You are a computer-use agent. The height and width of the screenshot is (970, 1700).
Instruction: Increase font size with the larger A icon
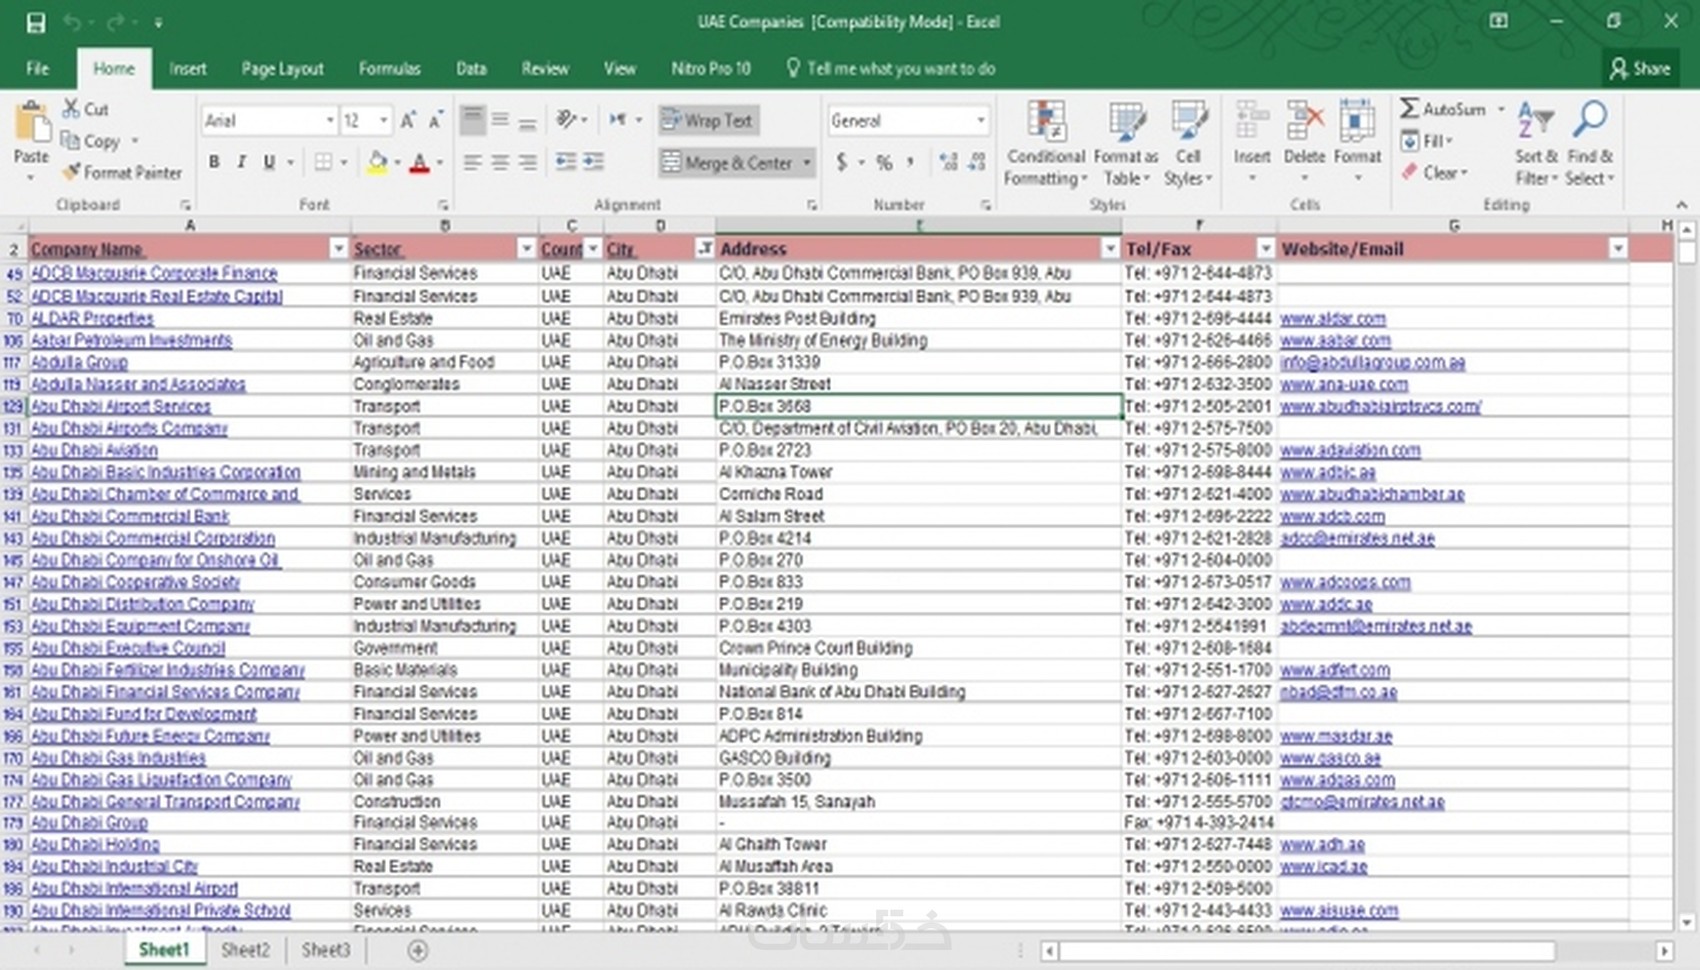tap(408, 121)
